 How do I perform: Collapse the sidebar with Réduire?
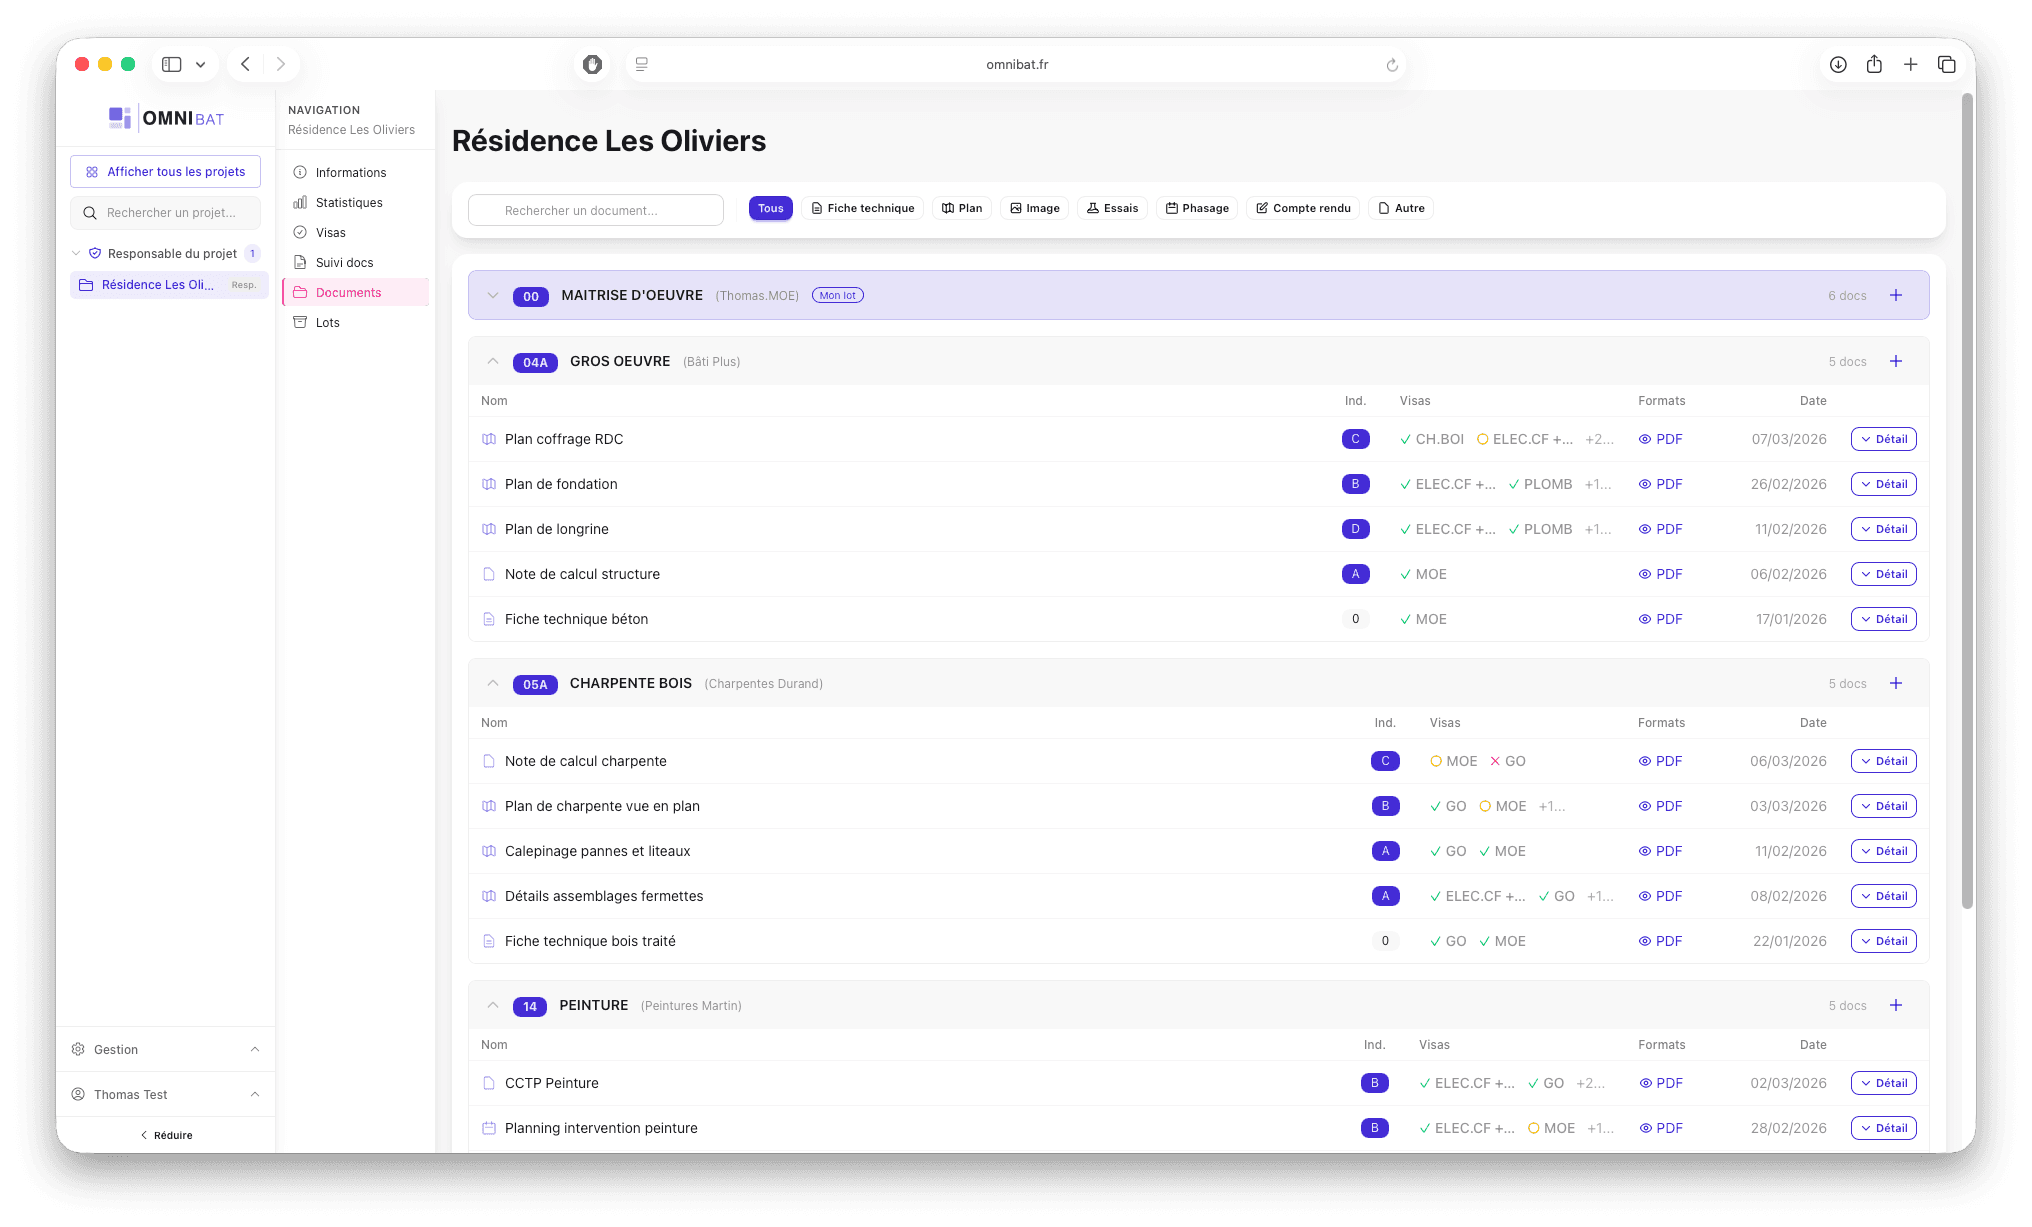coord(165,1134)
